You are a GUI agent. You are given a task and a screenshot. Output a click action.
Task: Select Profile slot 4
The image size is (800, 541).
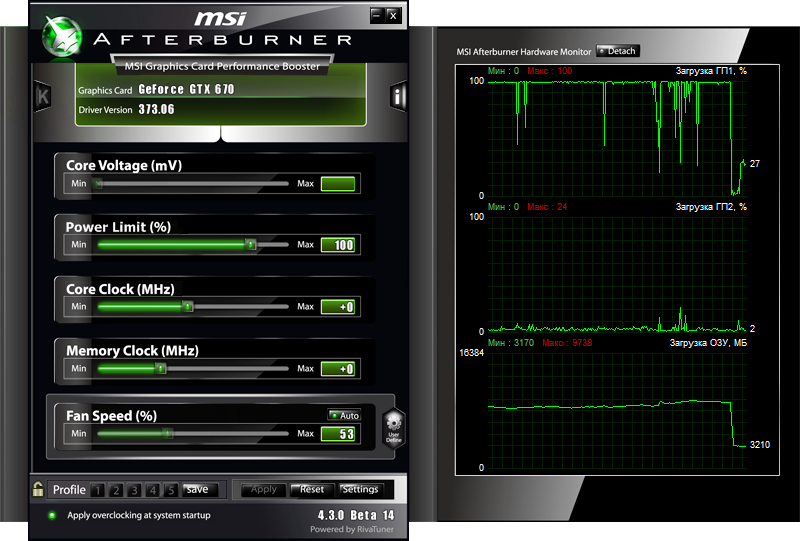[x=153, y=490]
